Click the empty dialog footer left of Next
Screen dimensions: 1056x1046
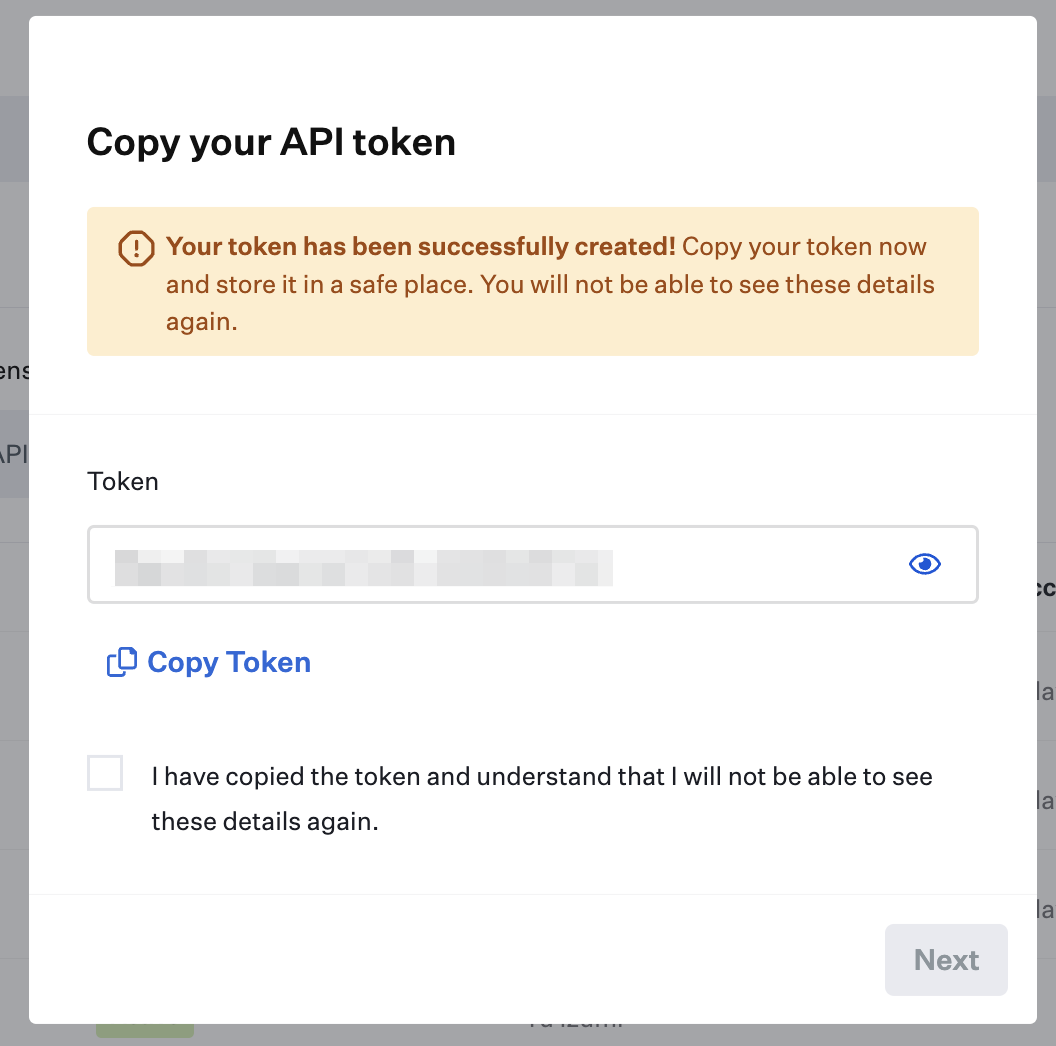click(x=450, y=960)
